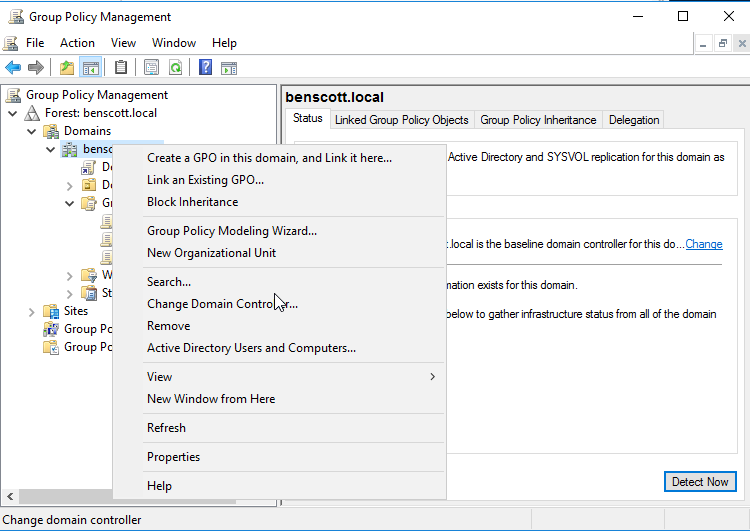Click the Domains folder icon in the tree
Image resolution: width=750 pixels, height=531 pixels.
(x=51, y=131)
